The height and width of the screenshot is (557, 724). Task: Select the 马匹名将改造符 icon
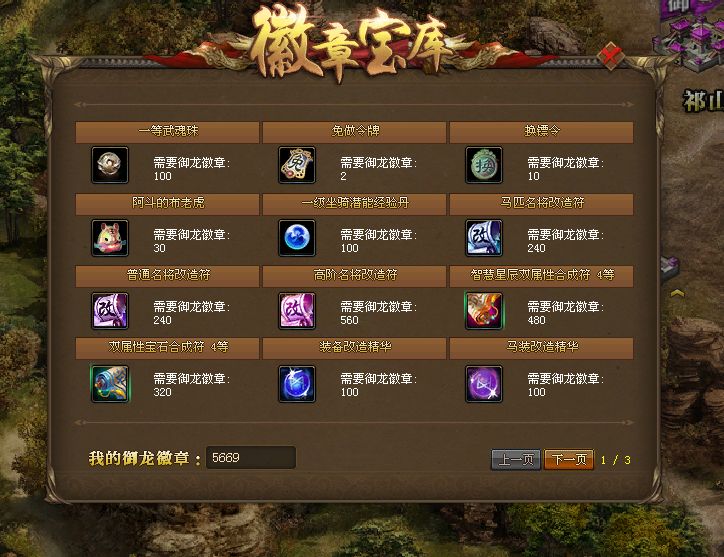point(484,237)
